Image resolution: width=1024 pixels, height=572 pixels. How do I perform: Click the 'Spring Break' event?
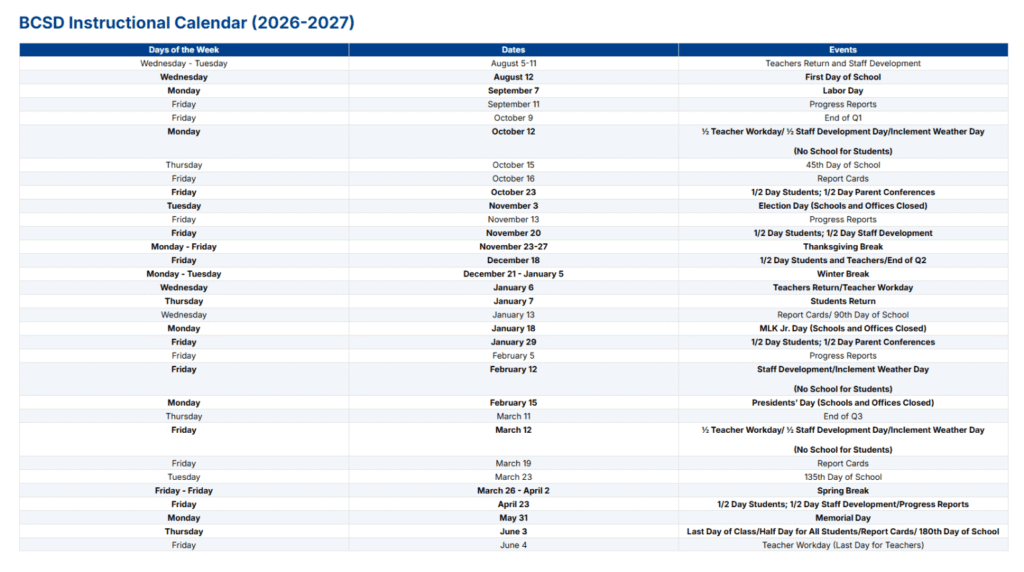pos(843,491)
